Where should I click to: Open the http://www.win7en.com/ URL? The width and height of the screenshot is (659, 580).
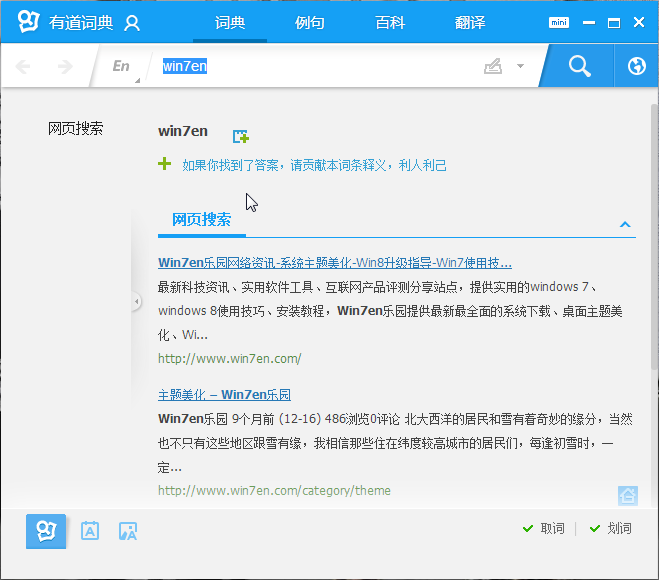tap(229, 359)
